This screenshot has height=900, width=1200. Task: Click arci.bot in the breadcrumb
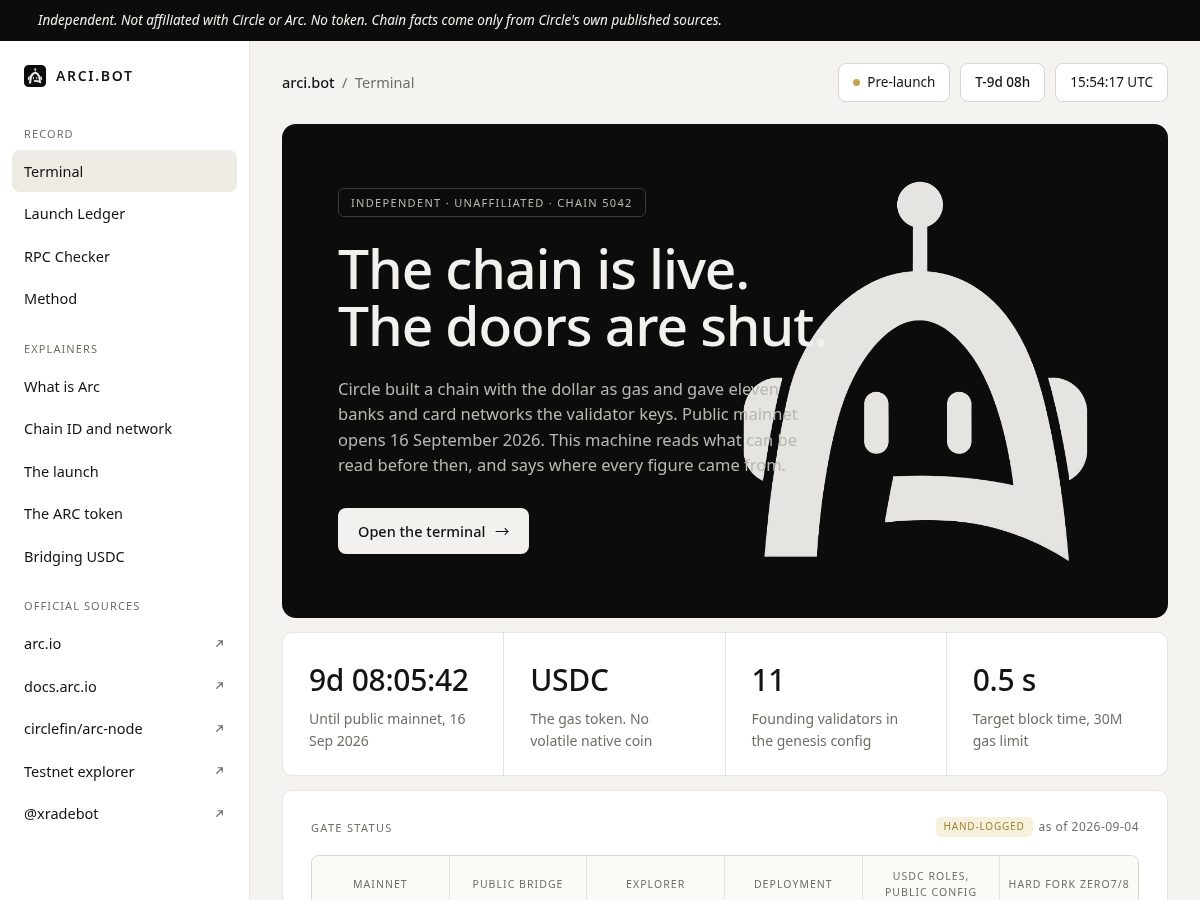point(308,83)
